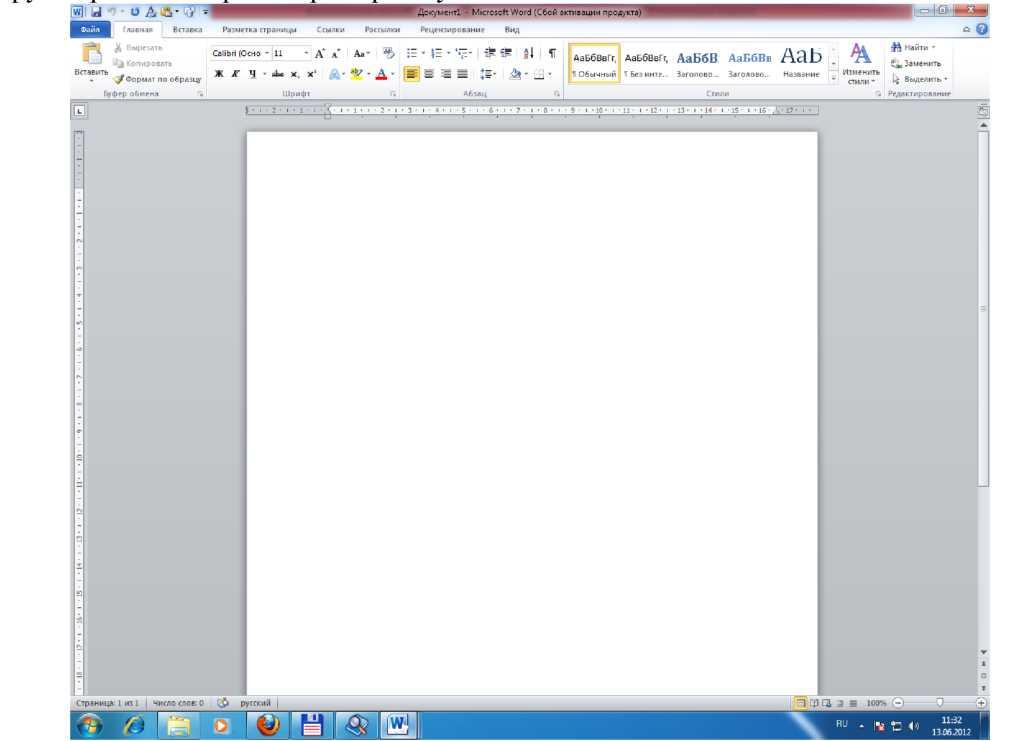Screen dimensions: 1009x741
Task: Click the tab selector L box left of ruler
Action: point(79,111)
